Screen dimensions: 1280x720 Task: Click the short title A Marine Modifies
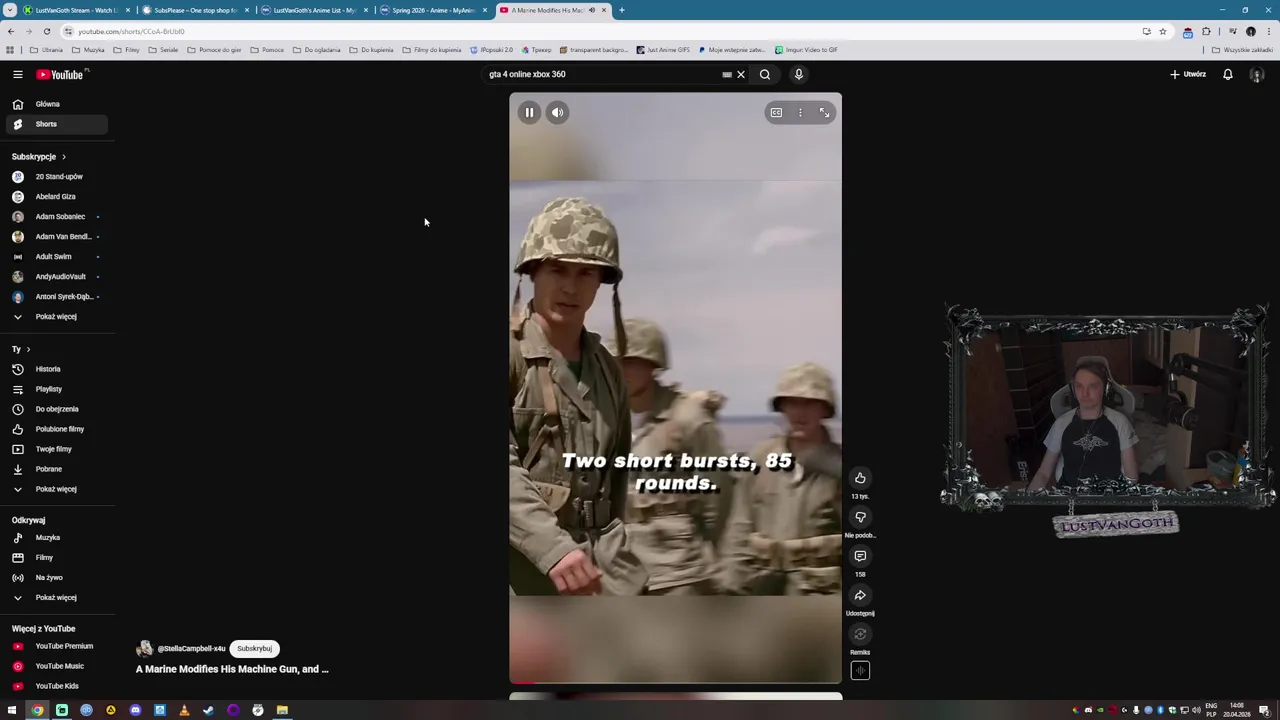coord(232,669)
